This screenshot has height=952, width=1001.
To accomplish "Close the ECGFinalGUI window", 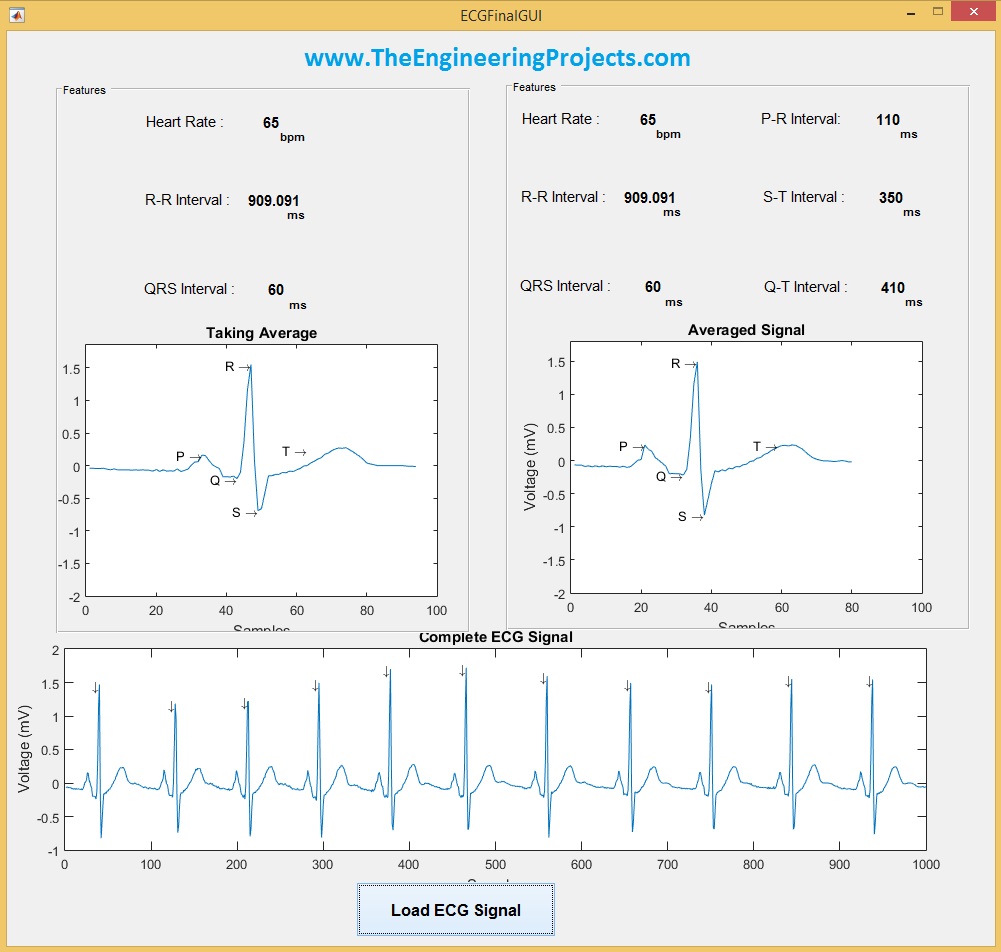I will [x=974, y=11].
